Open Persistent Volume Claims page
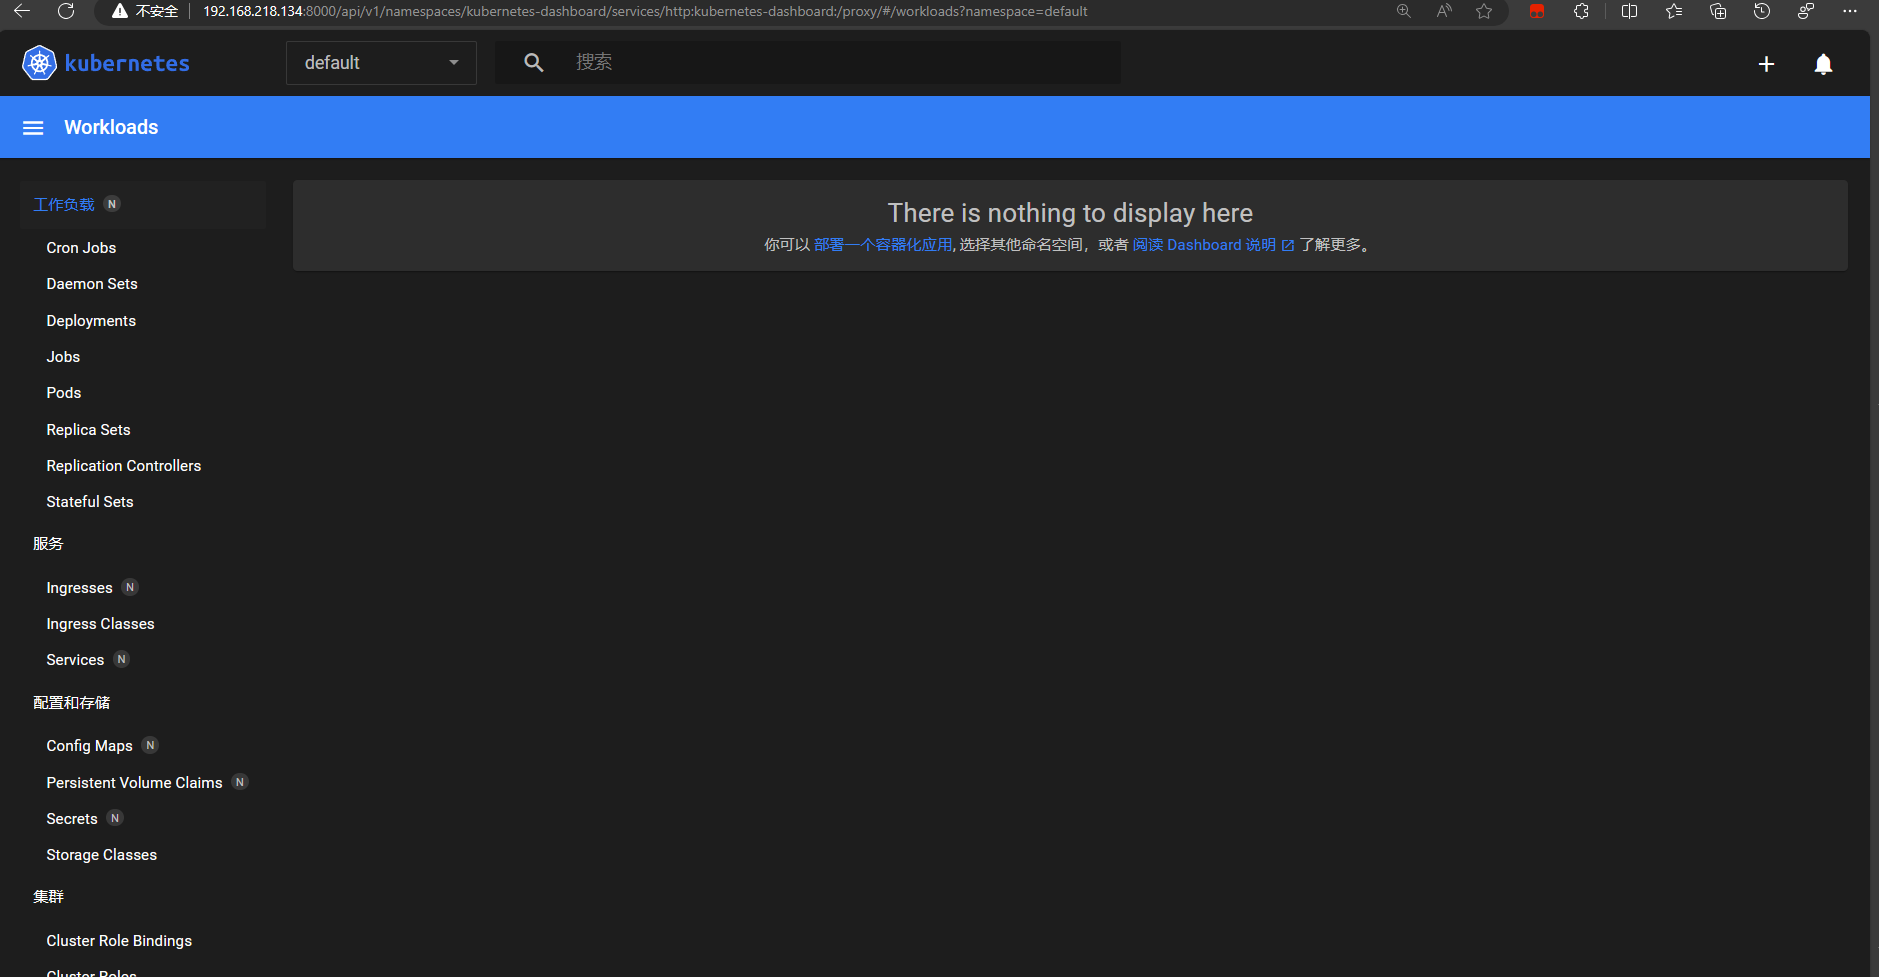Image resolution: width=1879 pixels, height=977 pixels. (134, 783)
